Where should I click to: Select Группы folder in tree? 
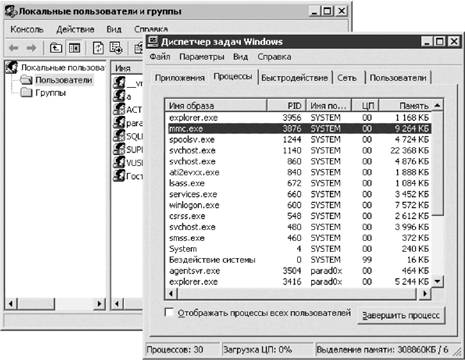point(43,93)
